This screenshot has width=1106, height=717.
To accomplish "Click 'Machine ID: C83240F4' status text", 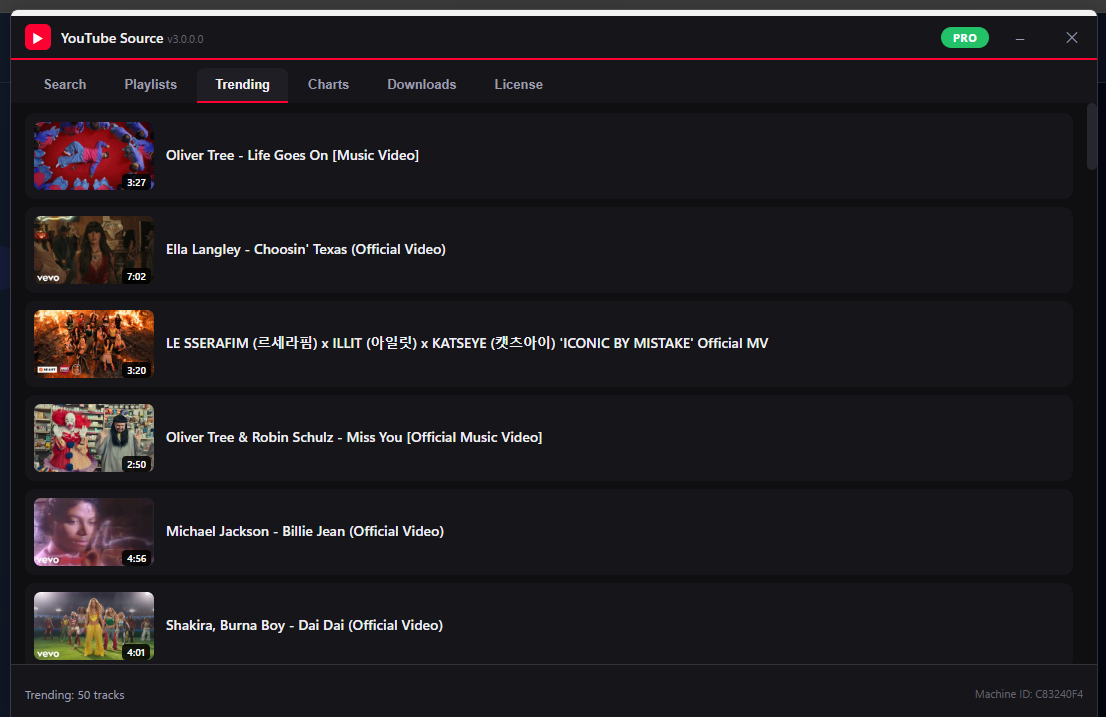I will click(x=1028, y=694).
